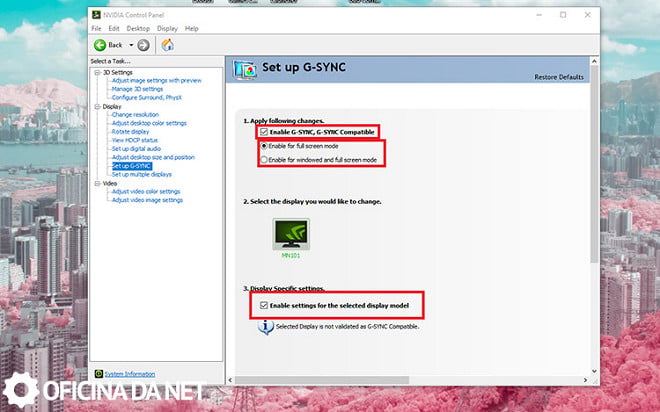Viewport: 660px width, 412px height.
Task: Open Adjust image settings with preview
Action: tap(157, 80)
